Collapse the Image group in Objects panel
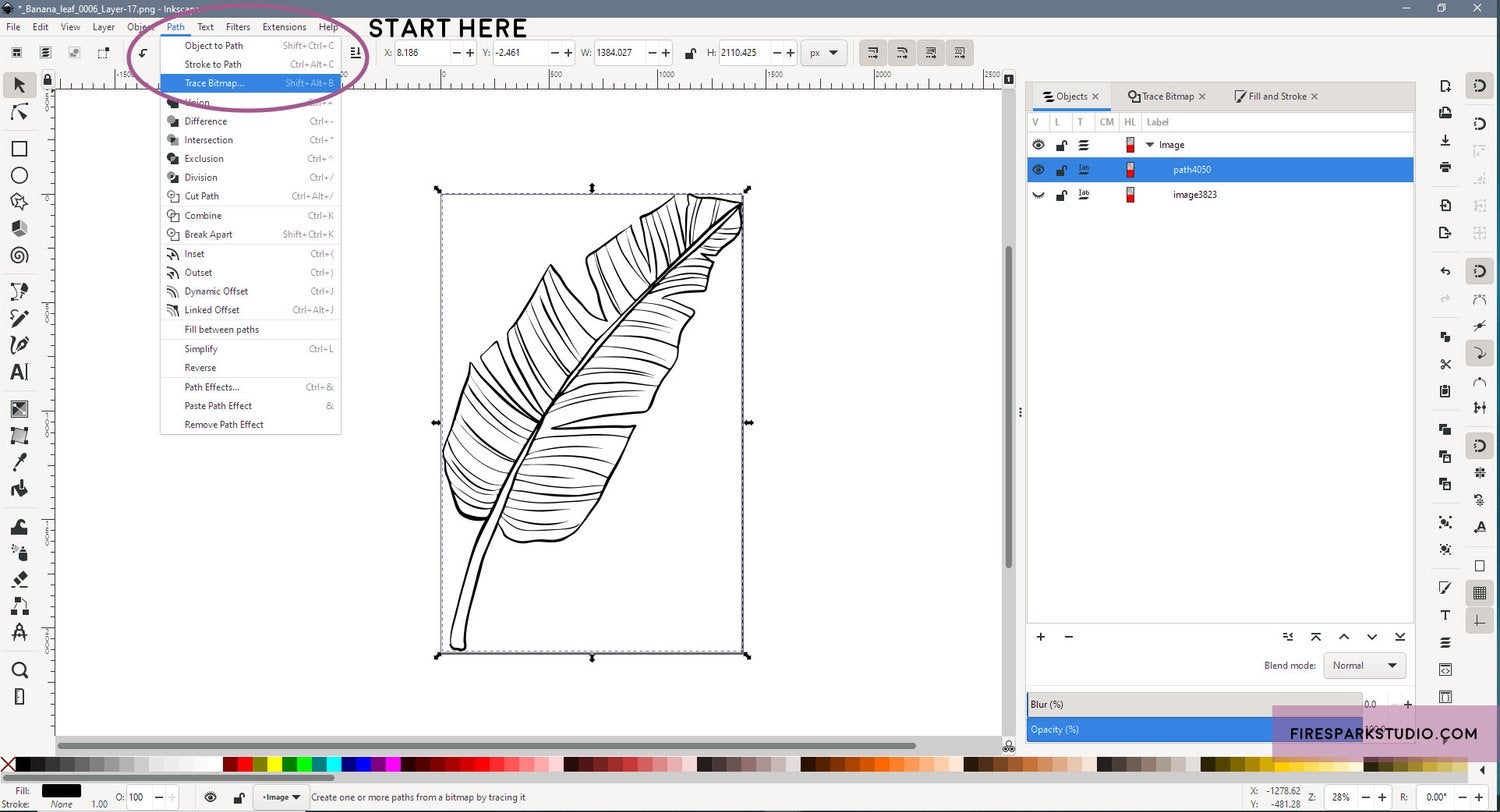Image resolution: width=1500 pixels, height=812 pixels. [x=1151, y=144]
